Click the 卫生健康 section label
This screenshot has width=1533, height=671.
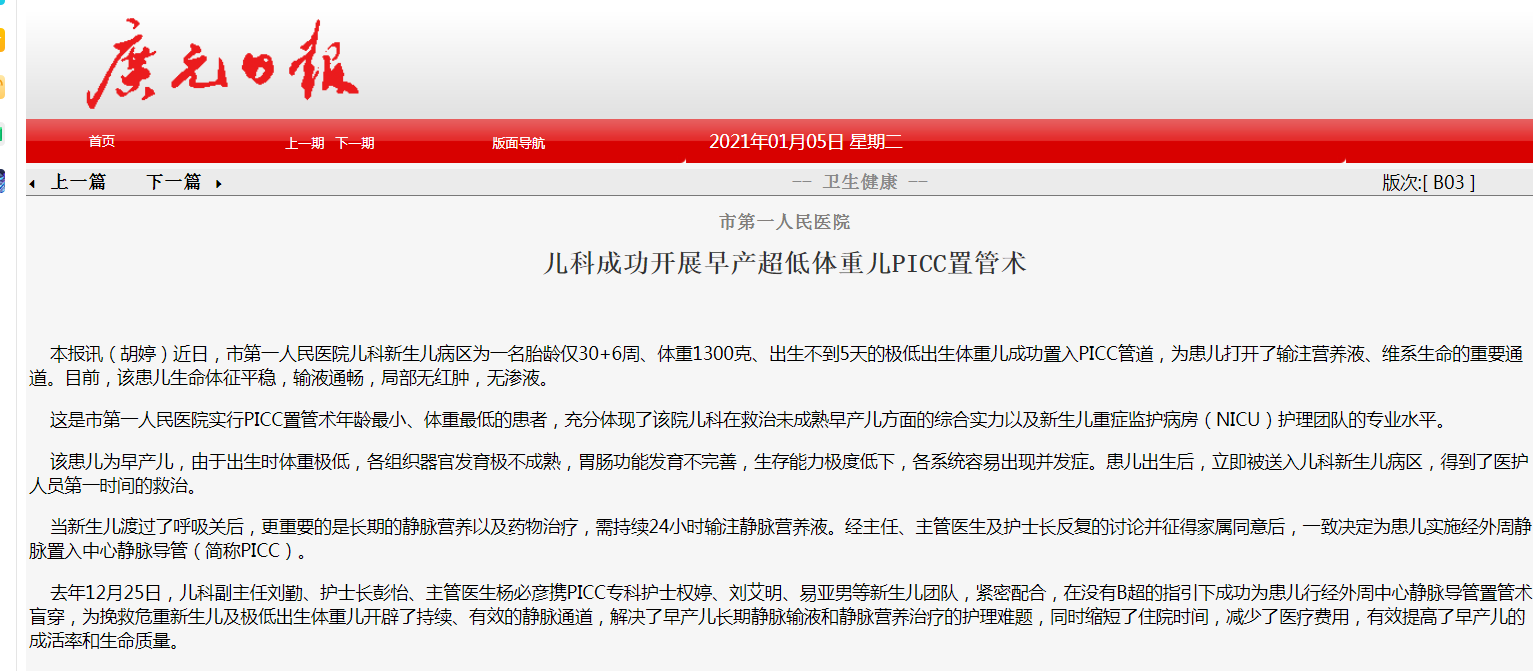(859, 182)
